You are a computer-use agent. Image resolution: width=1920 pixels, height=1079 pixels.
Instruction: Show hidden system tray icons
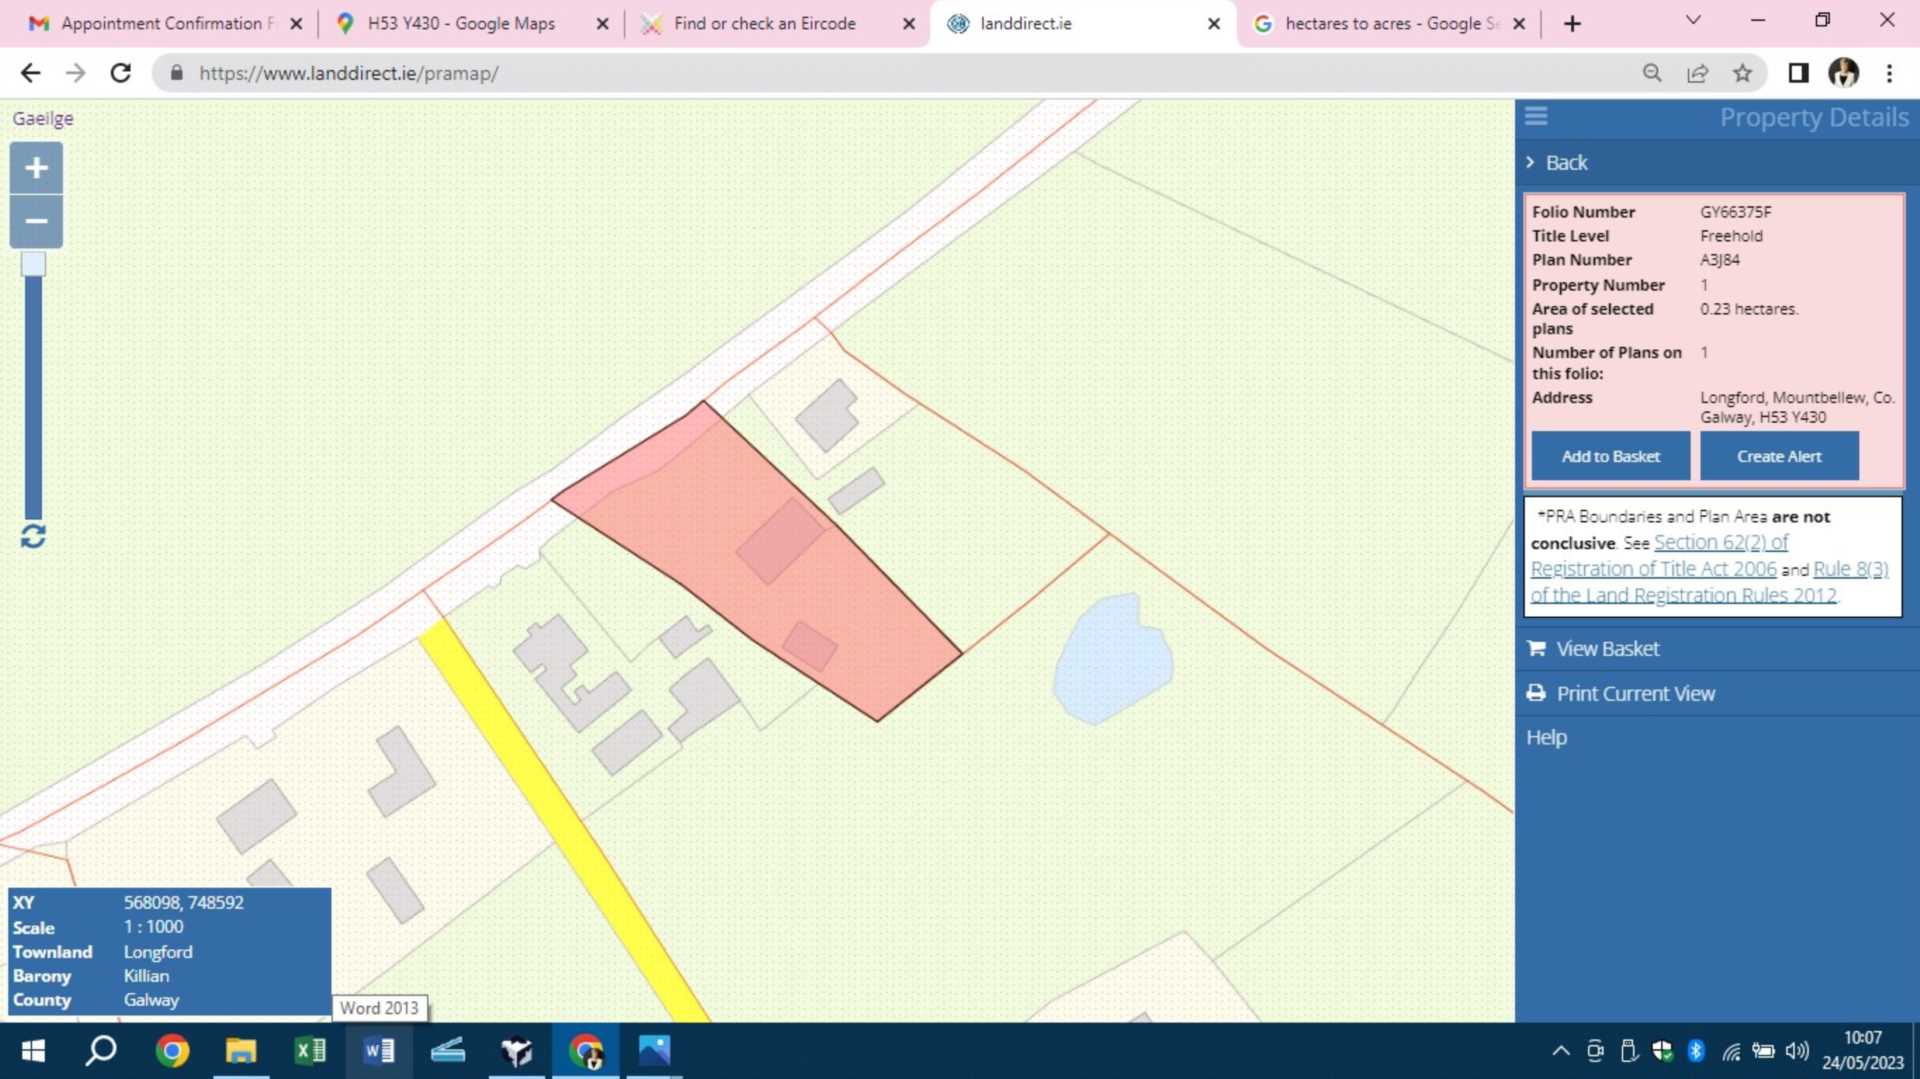pyautogui.click(x=1560, y=1051)
